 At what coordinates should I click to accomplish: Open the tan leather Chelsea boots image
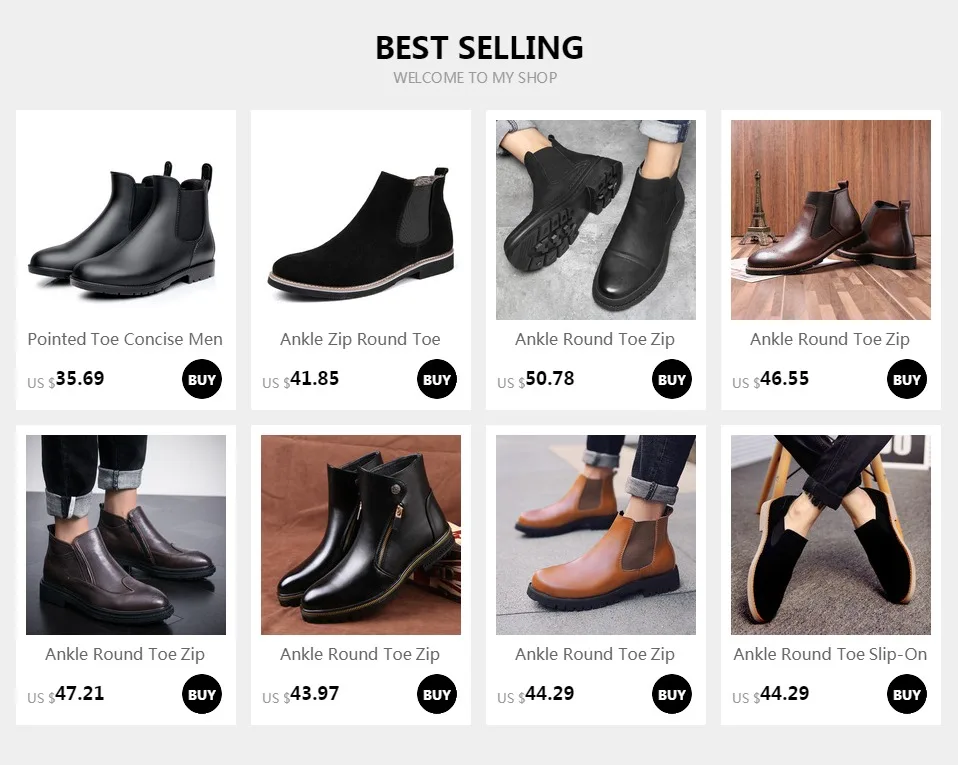coord(596,535)
